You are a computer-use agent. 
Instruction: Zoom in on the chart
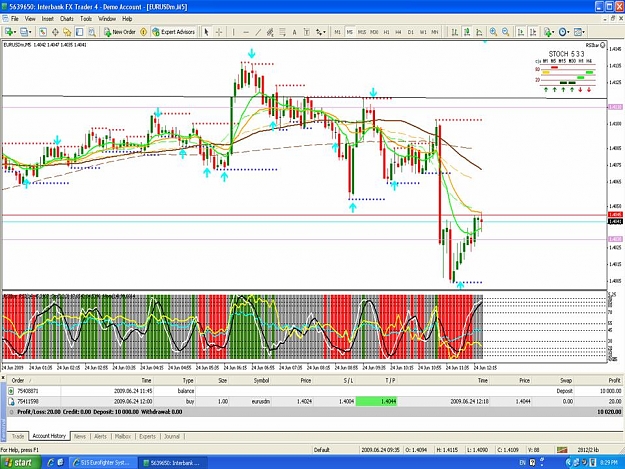[493, 32]
